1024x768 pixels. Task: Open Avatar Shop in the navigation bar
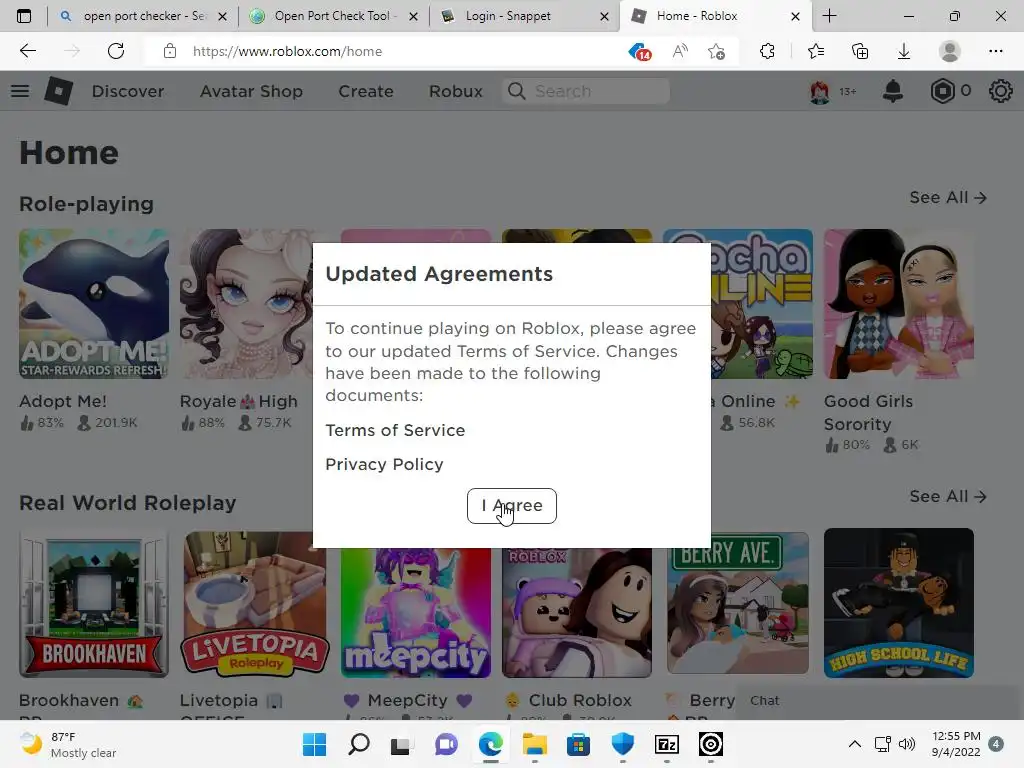(251, 91)
